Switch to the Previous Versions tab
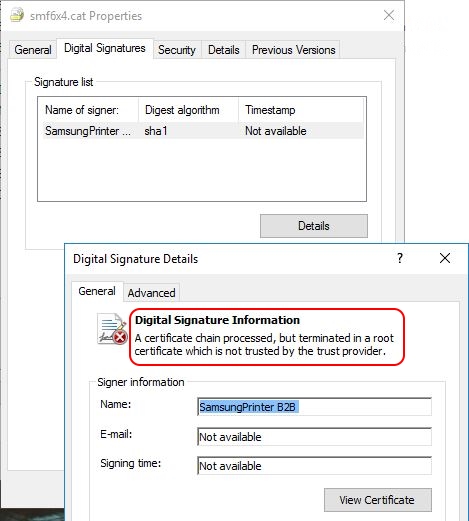 tap(293, 50)
